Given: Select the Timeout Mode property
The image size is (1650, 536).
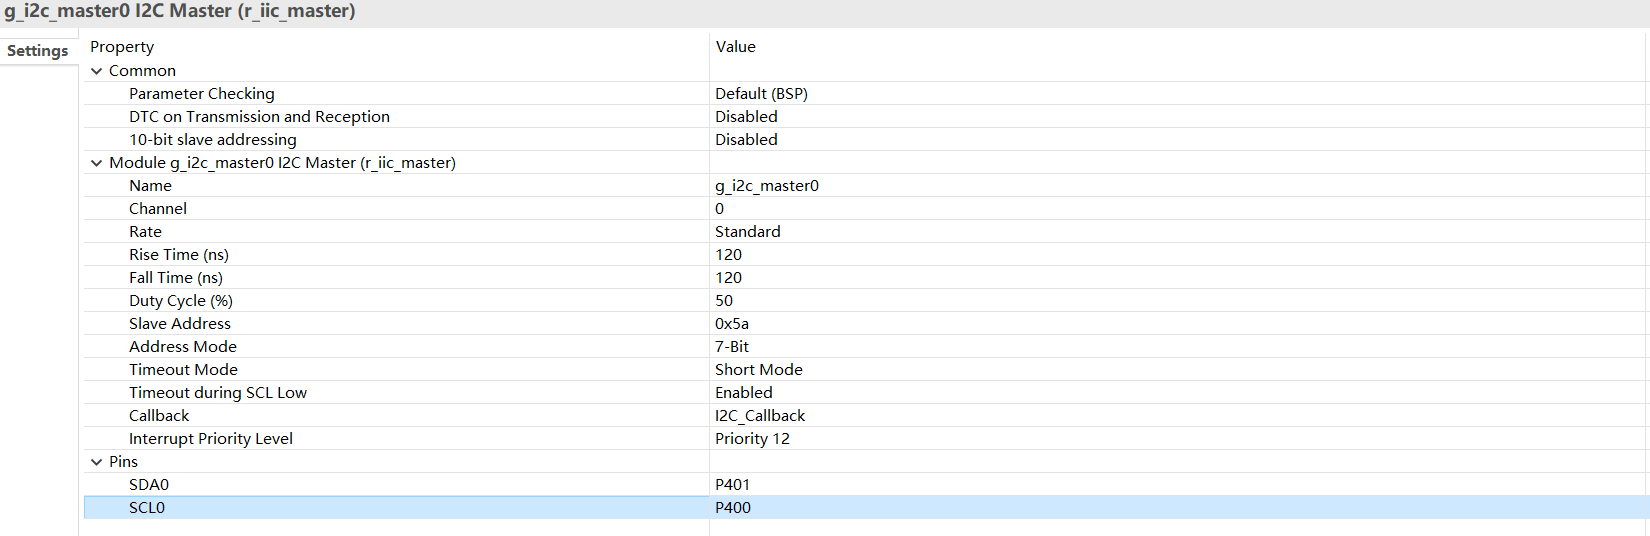Looking at the screenshot, I should [183, 370].
